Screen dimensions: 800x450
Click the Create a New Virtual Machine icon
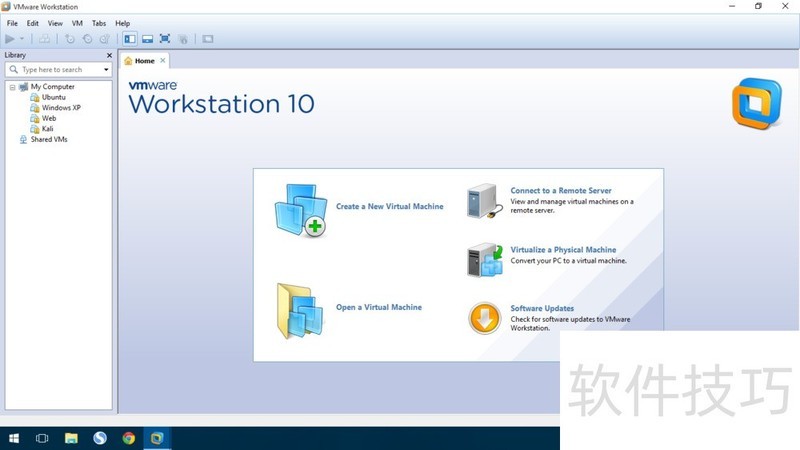(300, 209)
